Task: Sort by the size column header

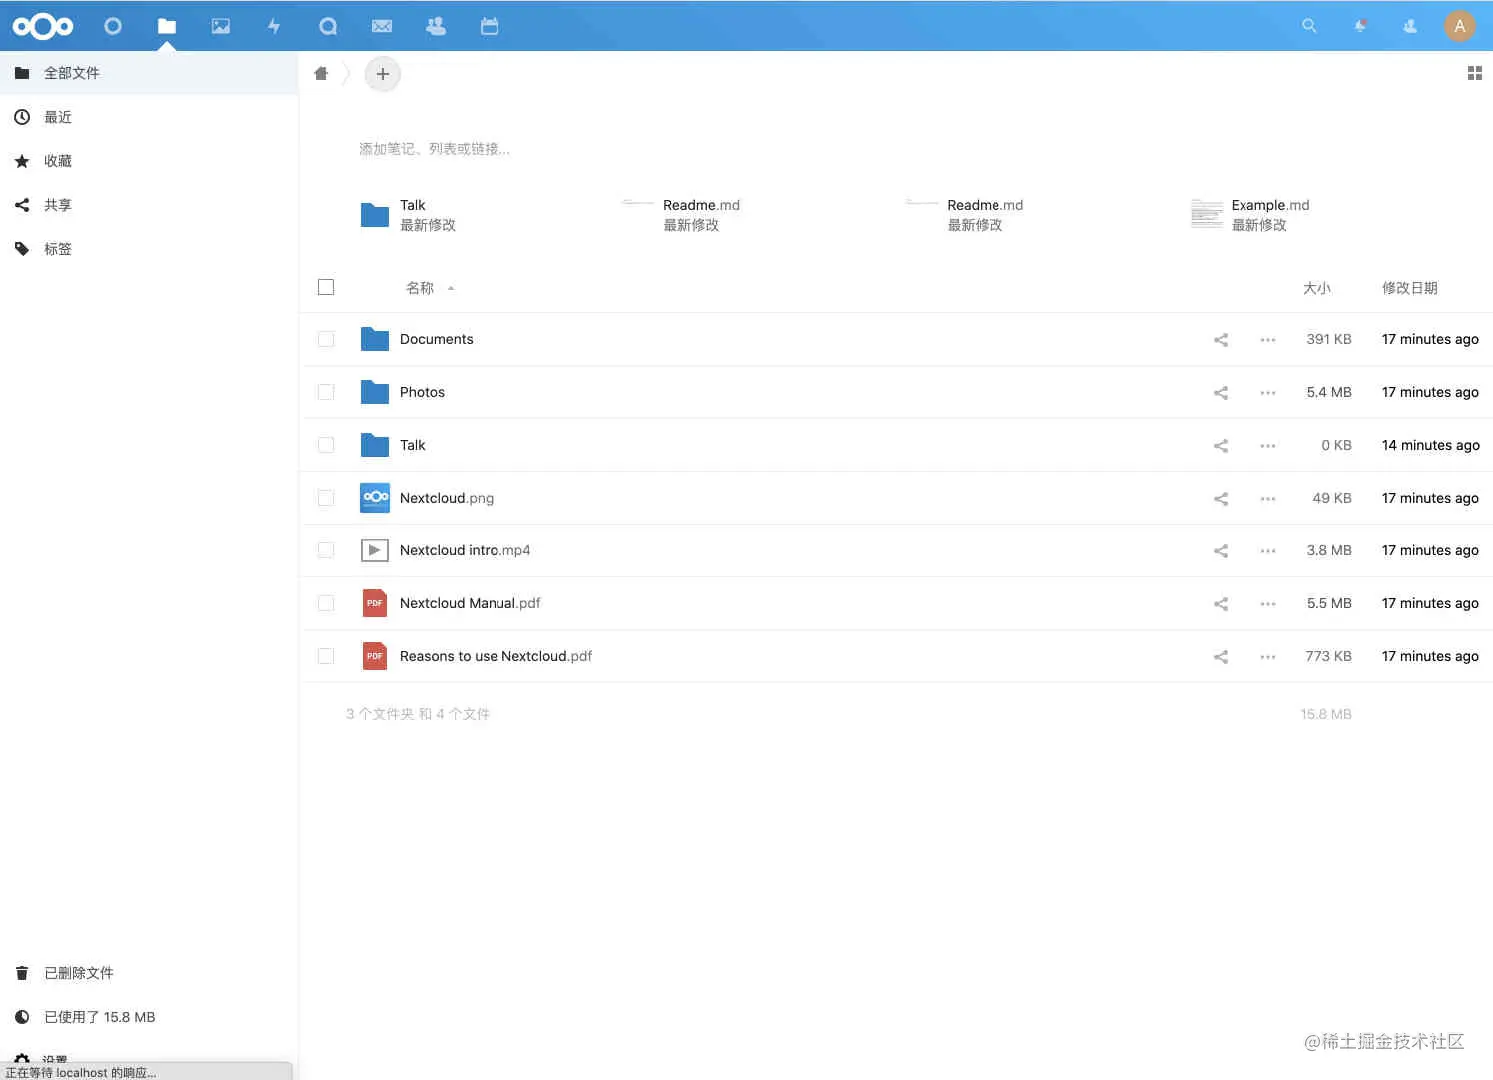Action: pyautogui.click(x=1317, y=288)
